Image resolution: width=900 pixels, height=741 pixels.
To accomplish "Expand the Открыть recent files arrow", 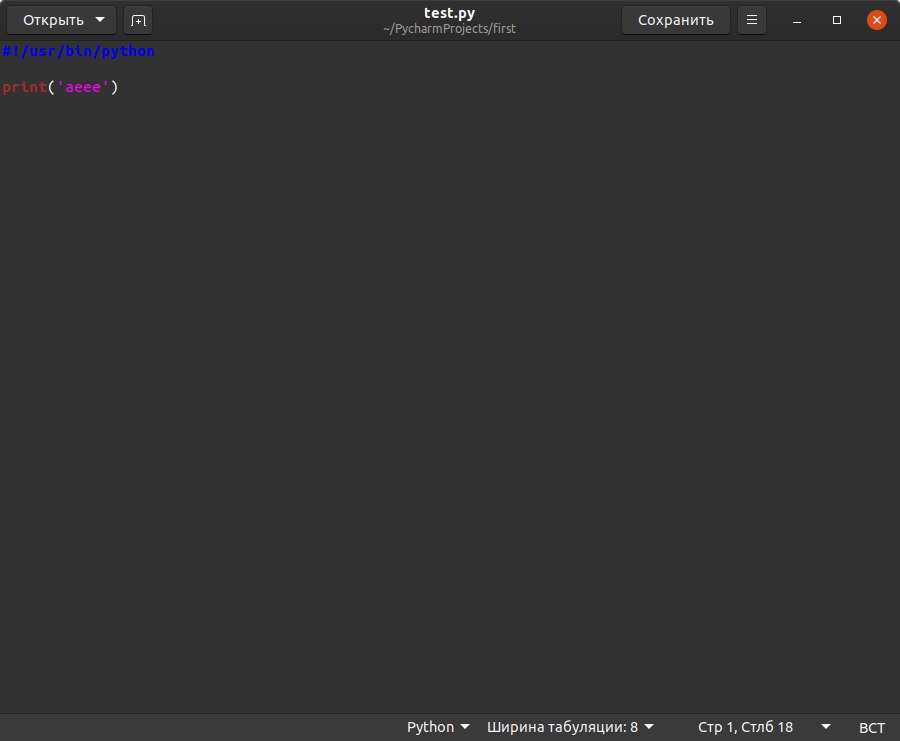I will [x=100, y=20].
